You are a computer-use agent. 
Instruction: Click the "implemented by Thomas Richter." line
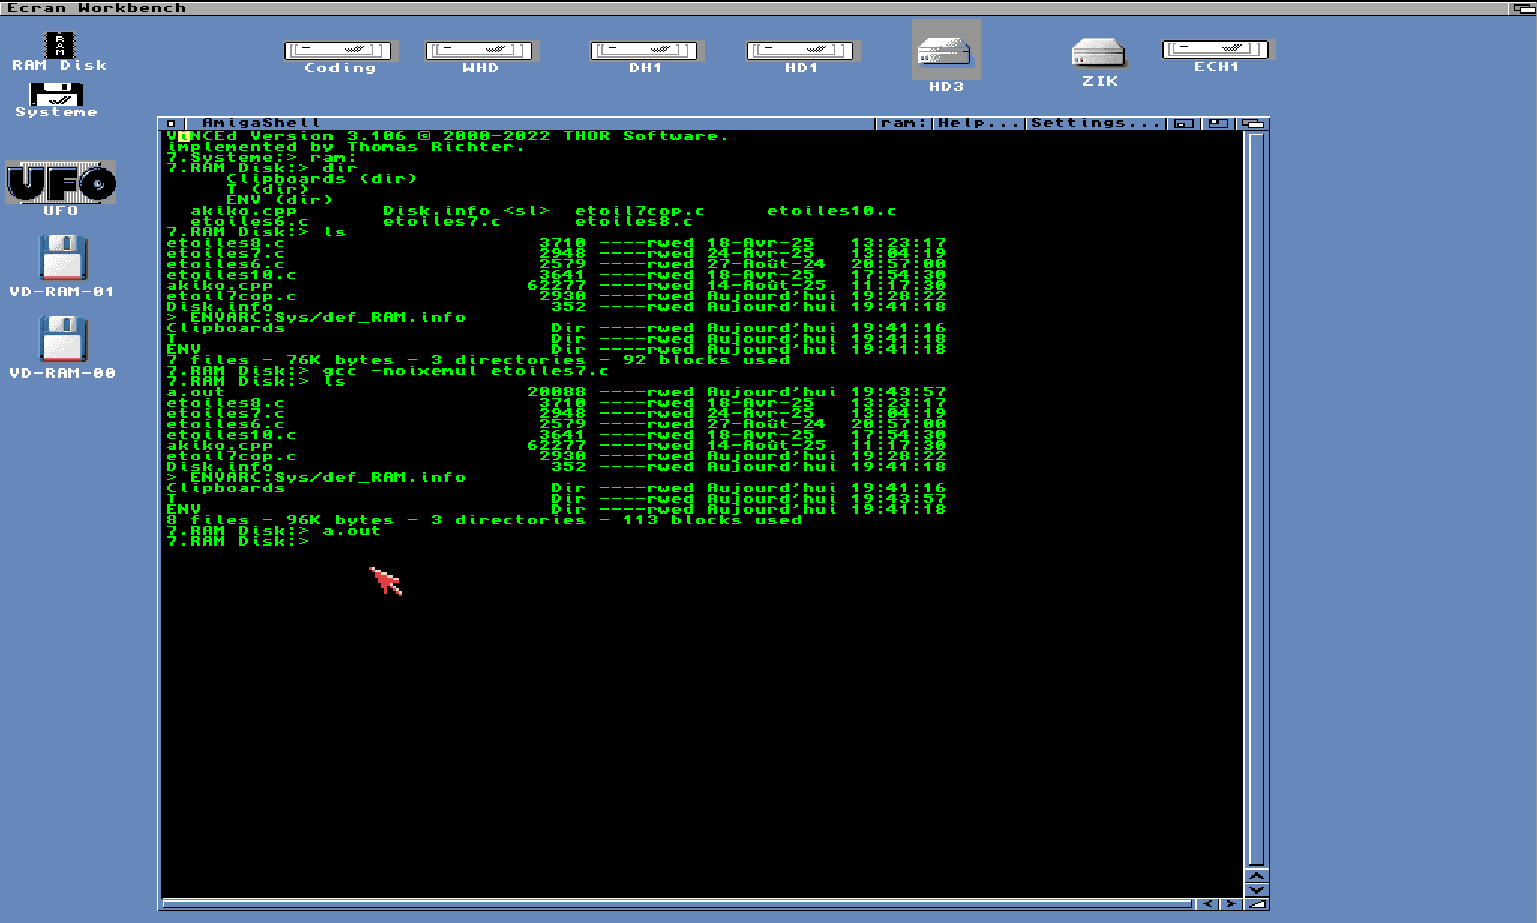(x=346, y=147)
